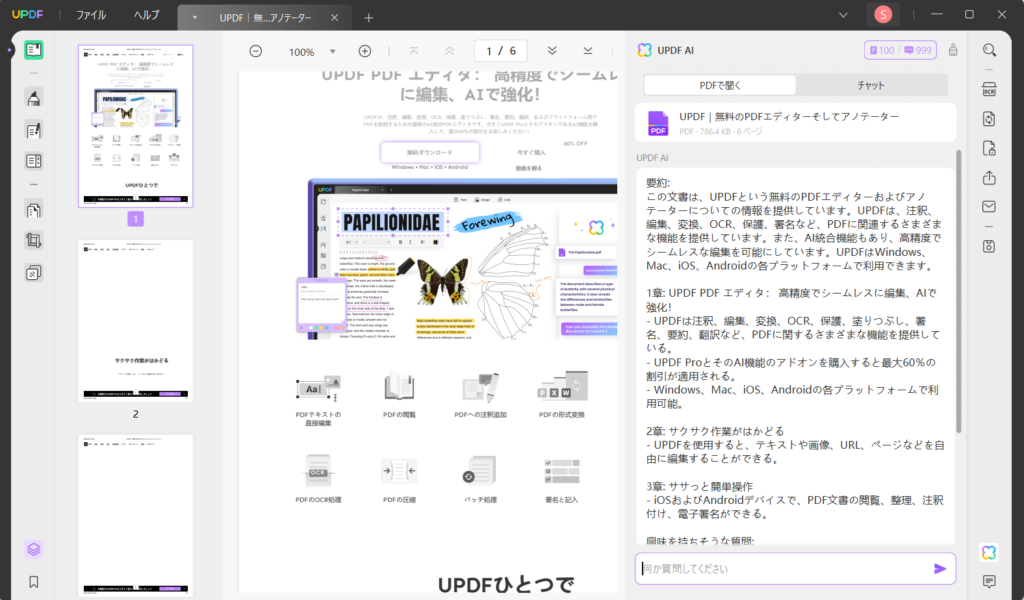Click the lock icon in AI header
The width and height of the screenshot is (1024, 600).
coord(953,50)
